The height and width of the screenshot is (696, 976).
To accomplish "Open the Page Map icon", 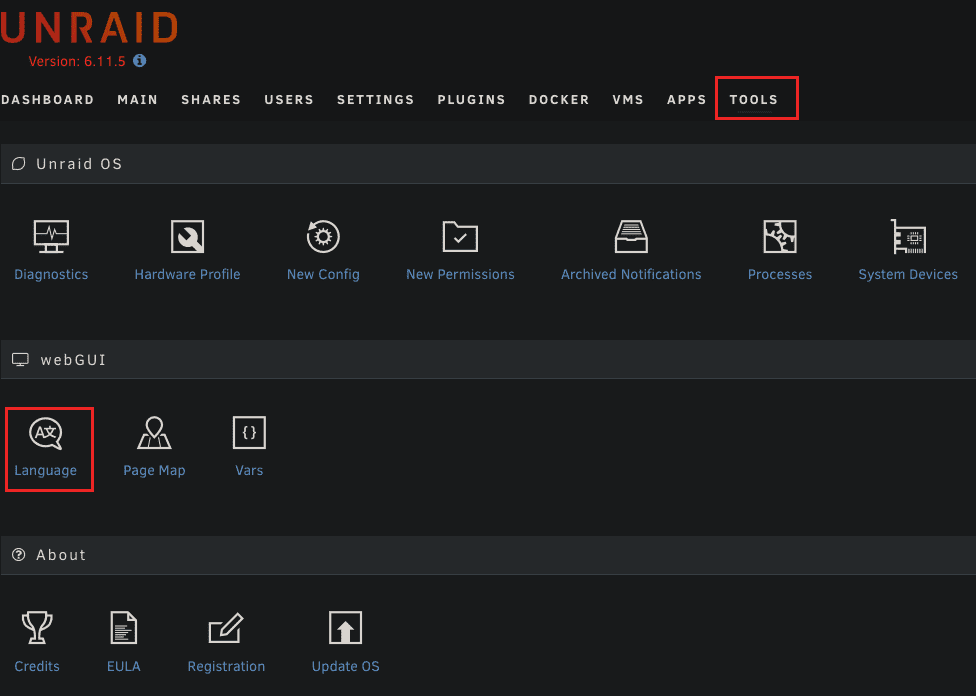I will pos(154,433).
